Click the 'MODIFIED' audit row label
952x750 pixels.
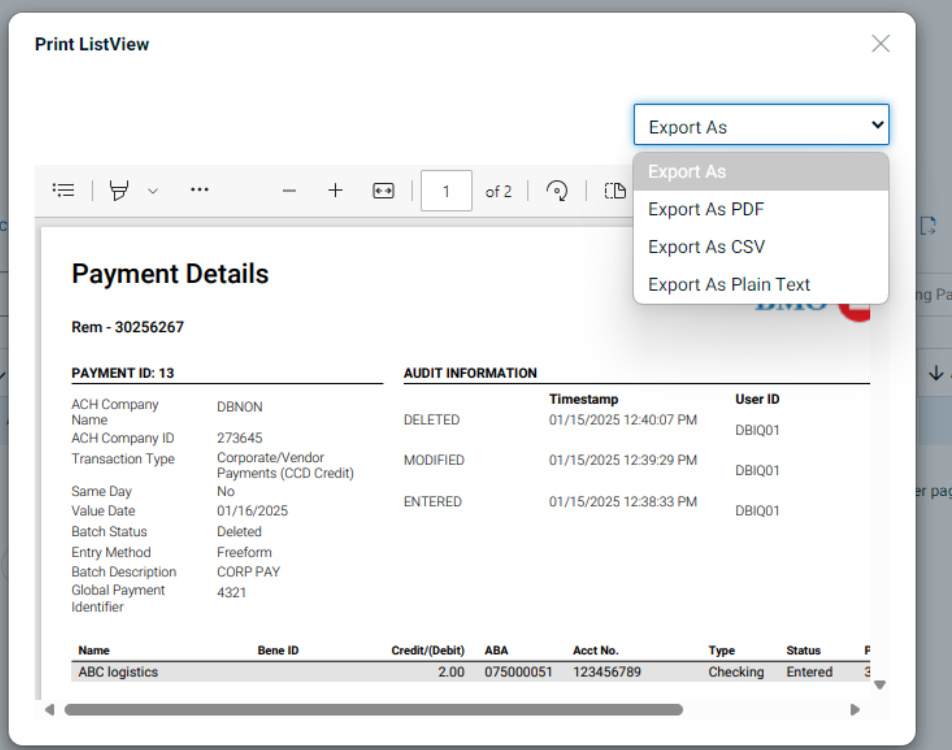coord(434,460)
